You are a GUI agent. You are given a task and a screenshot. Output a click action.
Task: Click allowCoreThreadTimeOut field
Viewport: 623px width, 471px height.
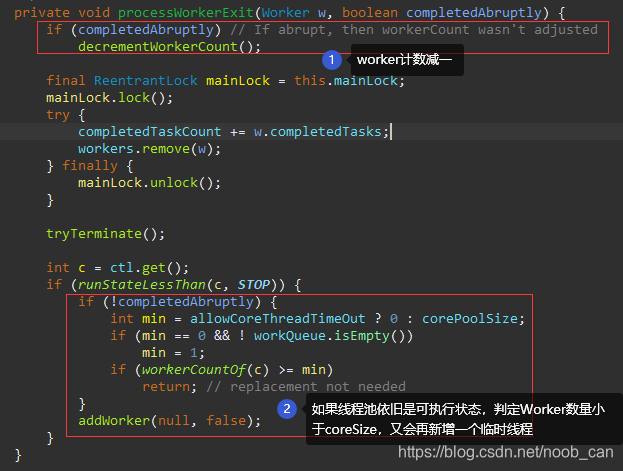tap(277, 319)
